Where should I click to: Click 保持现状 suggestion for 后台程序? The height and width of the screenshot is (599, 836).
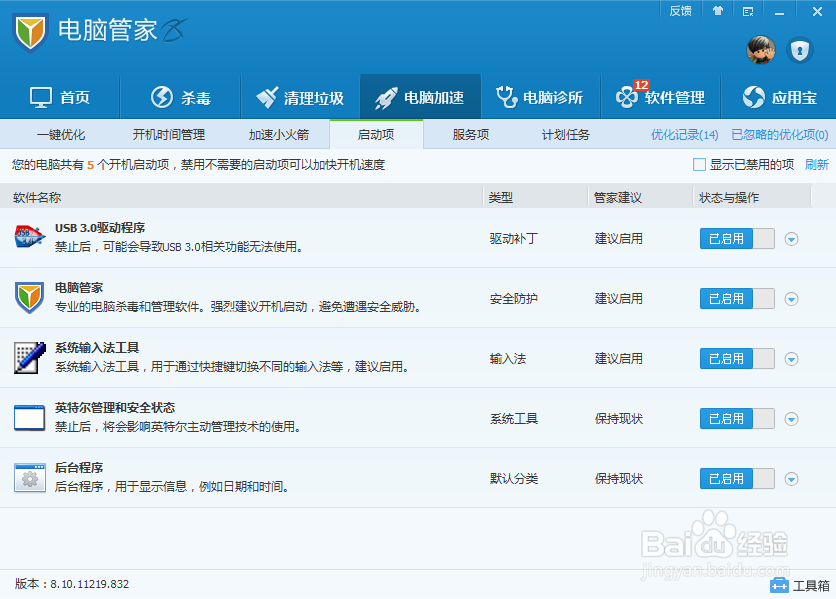(618, 478)
